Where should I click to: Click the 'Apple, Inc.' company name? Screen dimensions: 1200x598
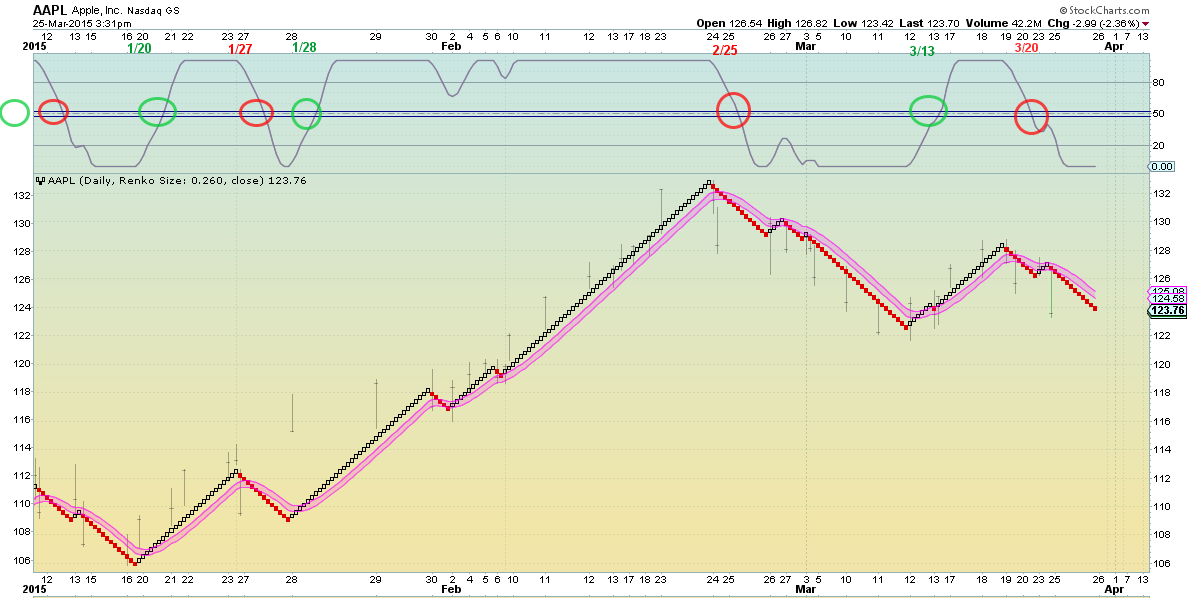(x=97, y=9)
